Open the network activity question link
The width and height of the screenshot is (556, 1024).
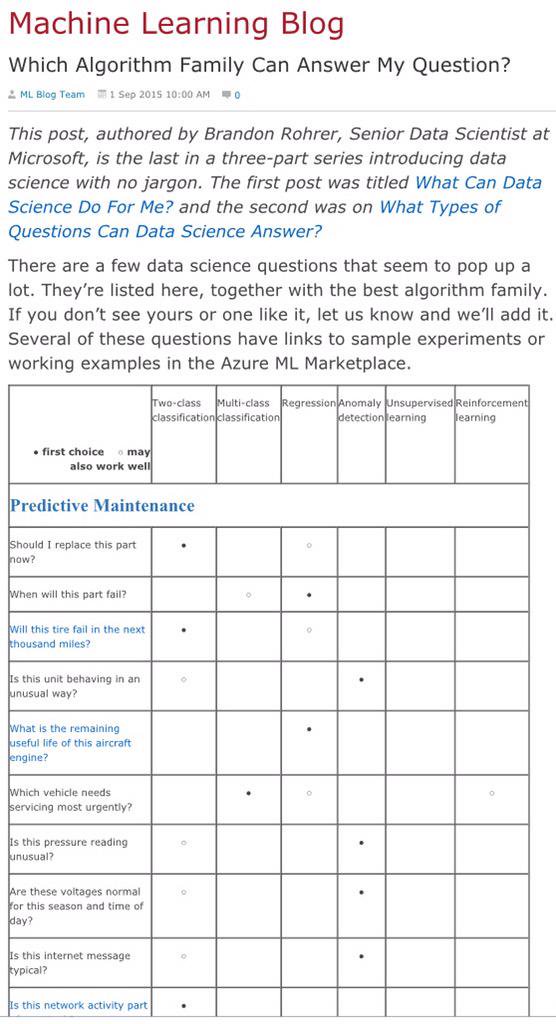(78, 1006)
